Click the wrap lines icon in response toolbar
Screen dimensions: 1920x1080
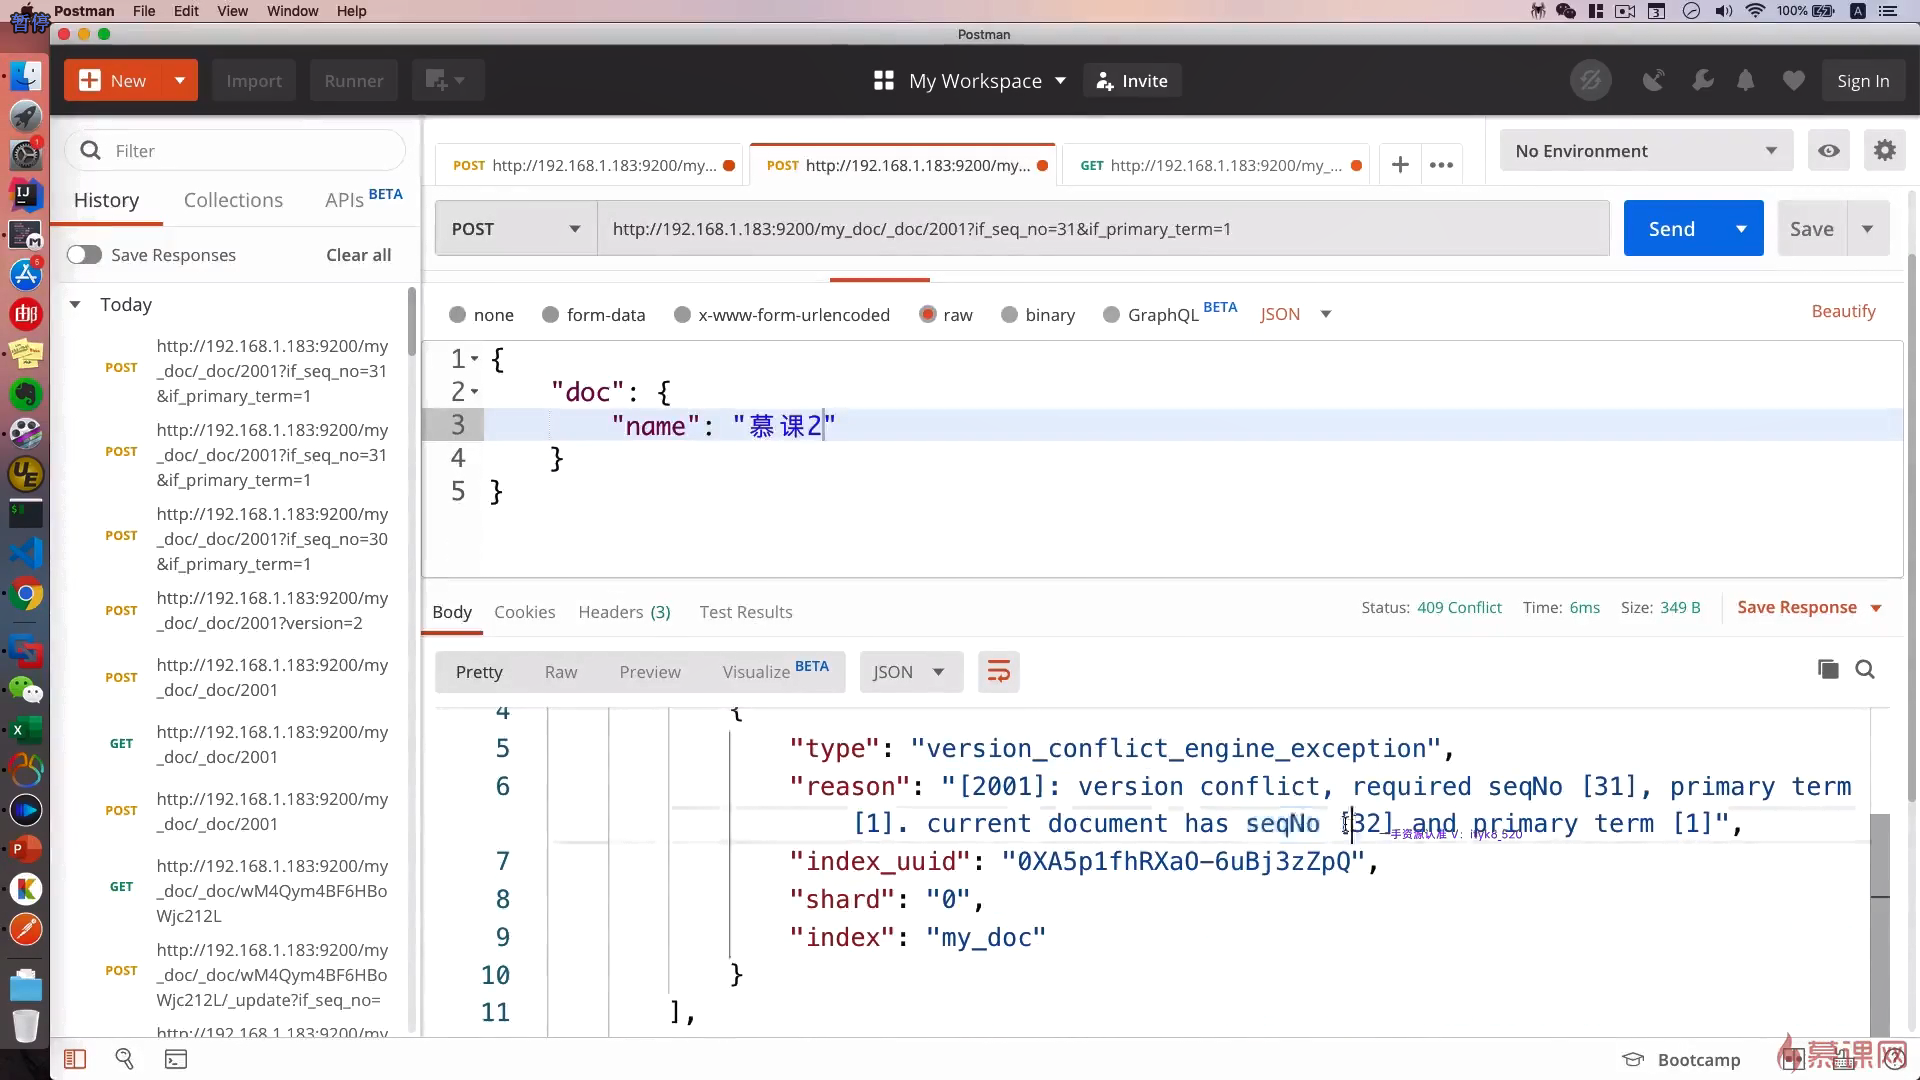click(x=998, y=672)
